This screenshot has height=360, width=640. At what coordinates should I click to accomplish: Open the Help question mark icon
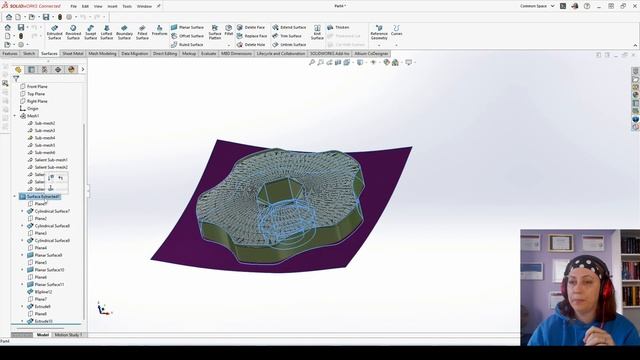point(587,6)
